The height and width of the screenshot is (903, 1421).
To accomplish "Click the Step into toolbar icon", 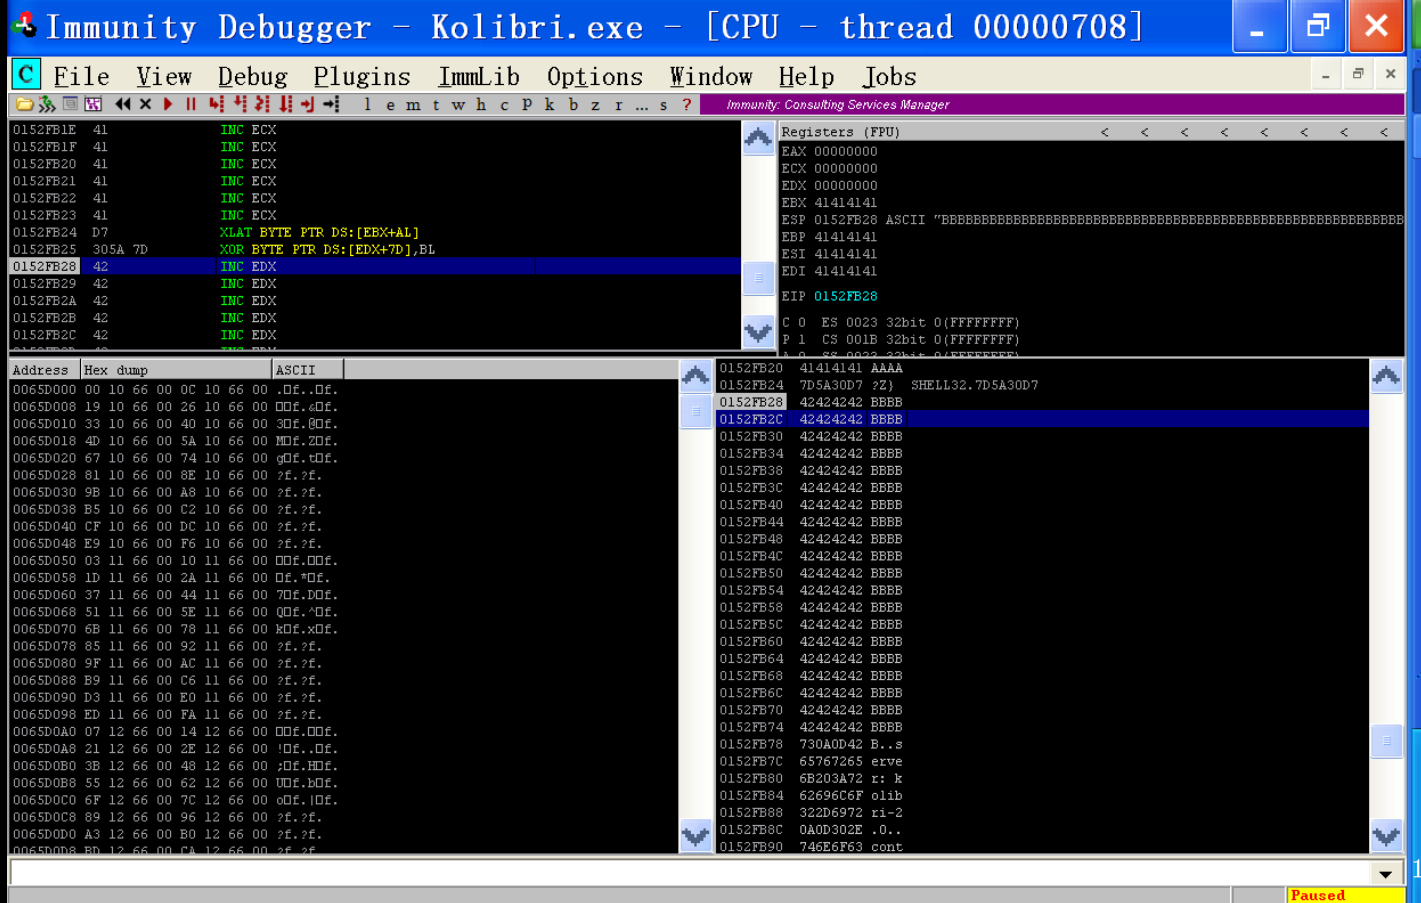I will click(x=216, y=104).
